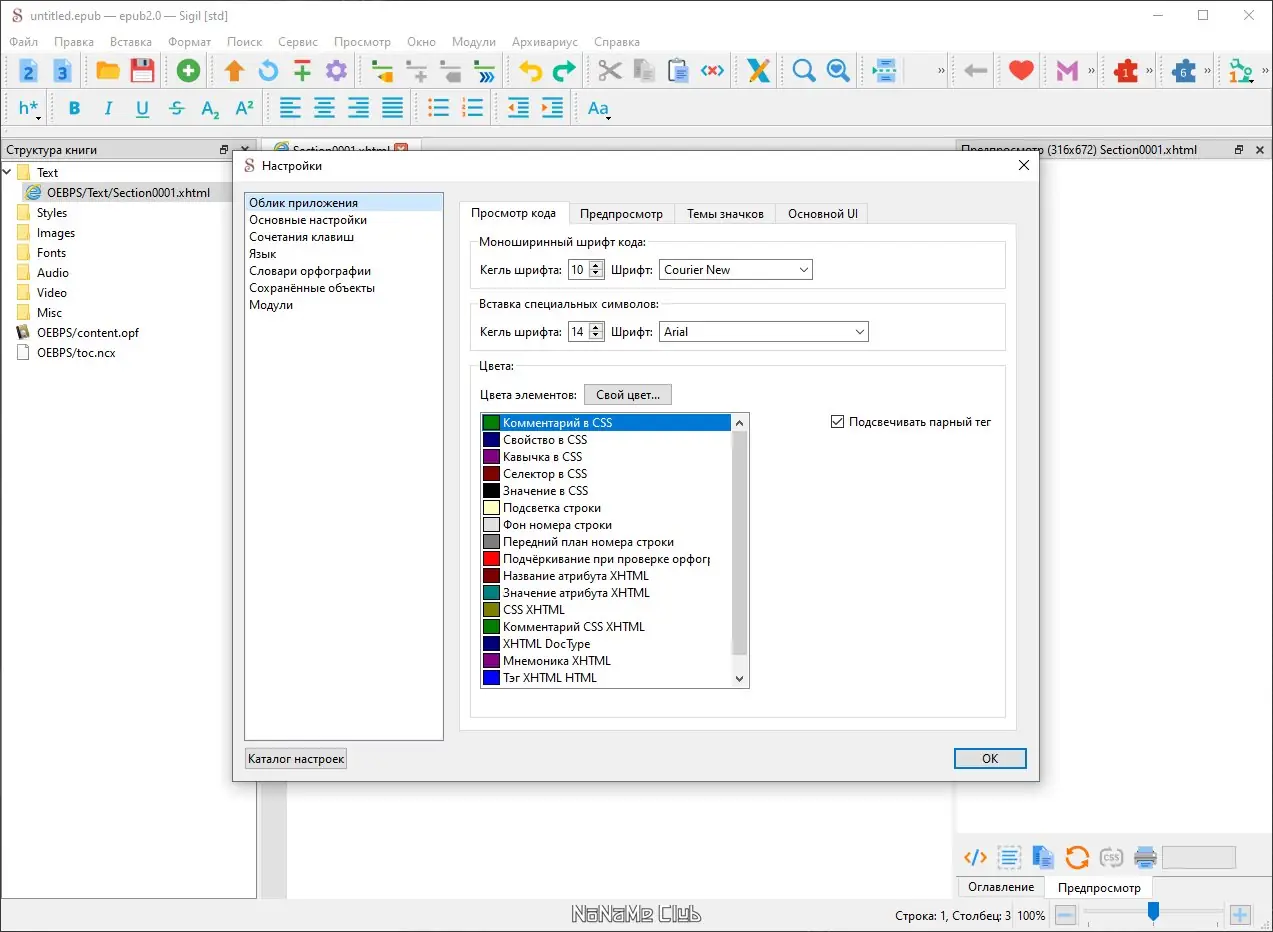Click the magnifier with heart saved searches icon
Screen dimensions: 1273x932
click(838, 71)
